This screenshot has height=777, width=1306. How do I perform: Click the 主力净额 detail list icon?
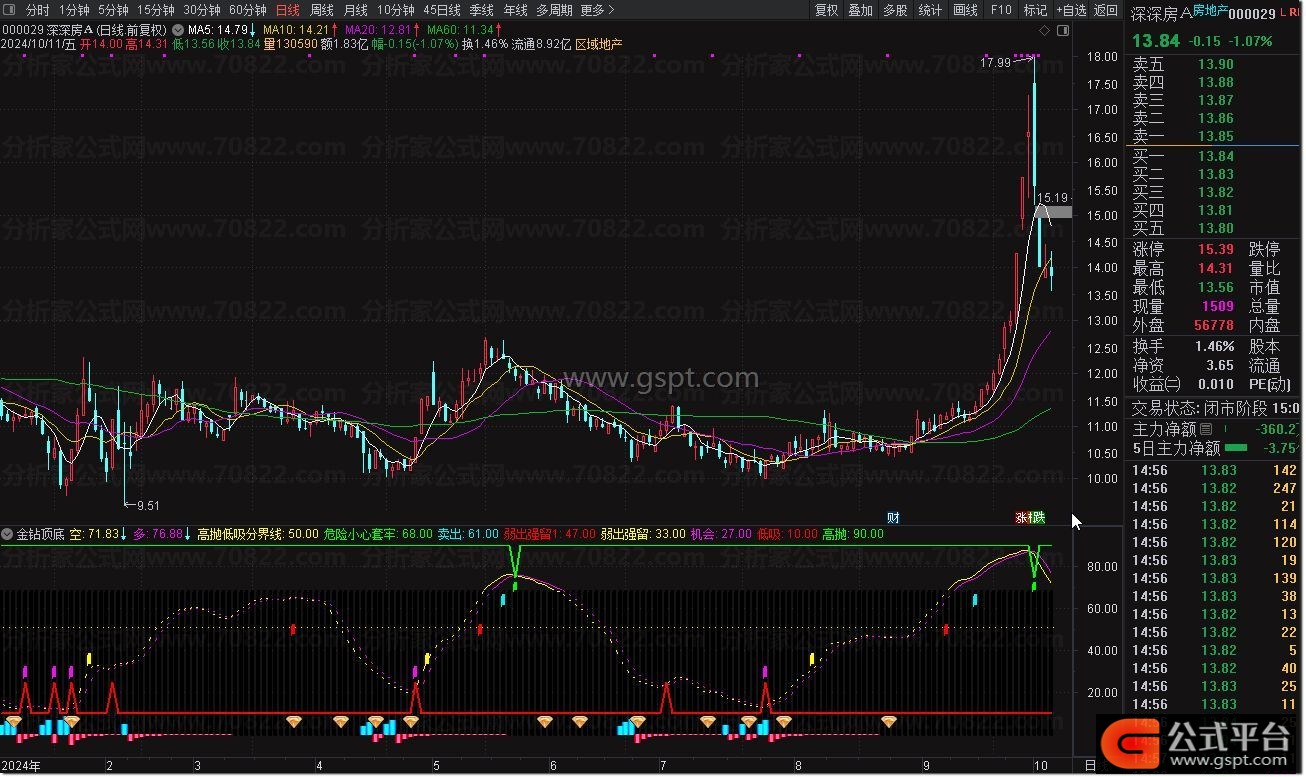1206,429
